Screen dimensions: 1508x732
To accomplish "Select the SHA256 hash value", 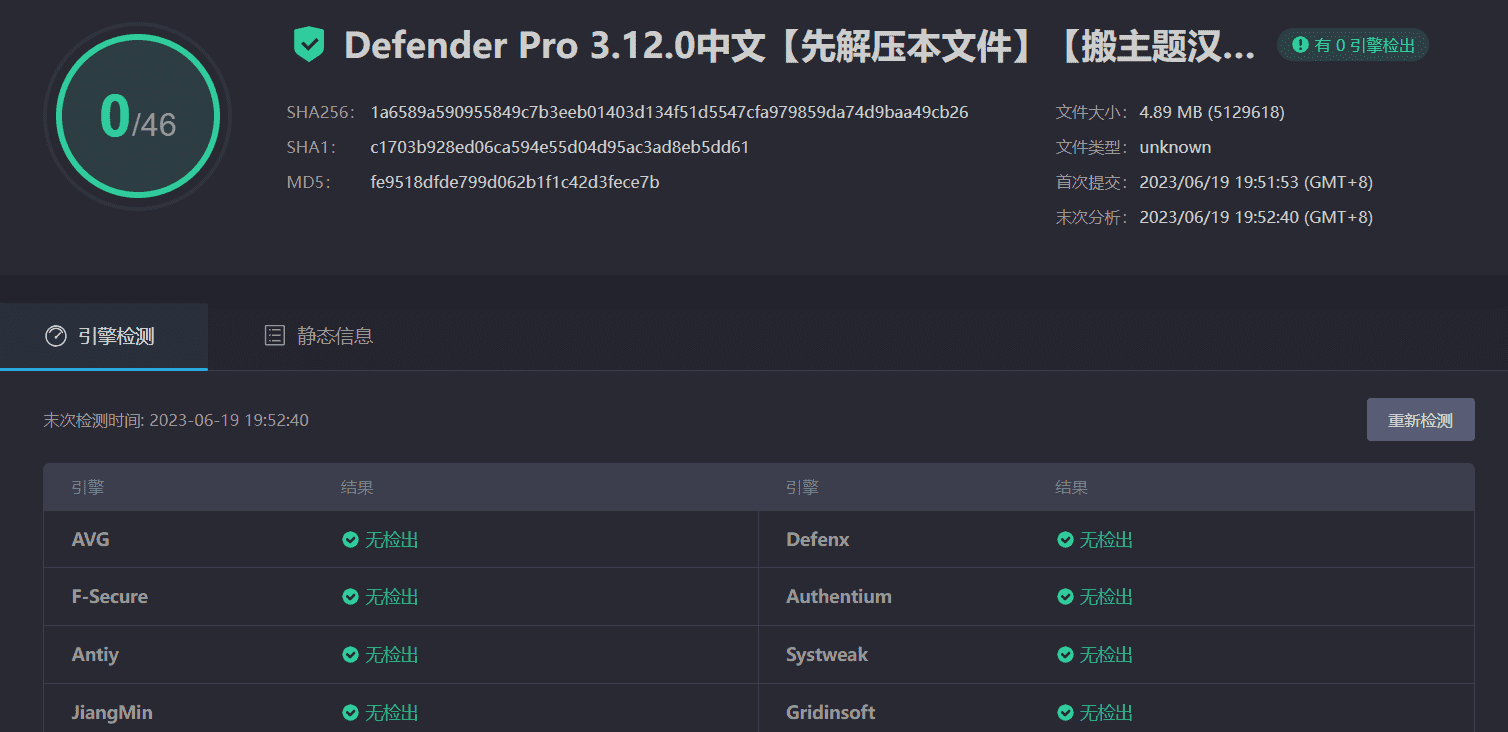I will pyautogui.click(x=669, y=112).
